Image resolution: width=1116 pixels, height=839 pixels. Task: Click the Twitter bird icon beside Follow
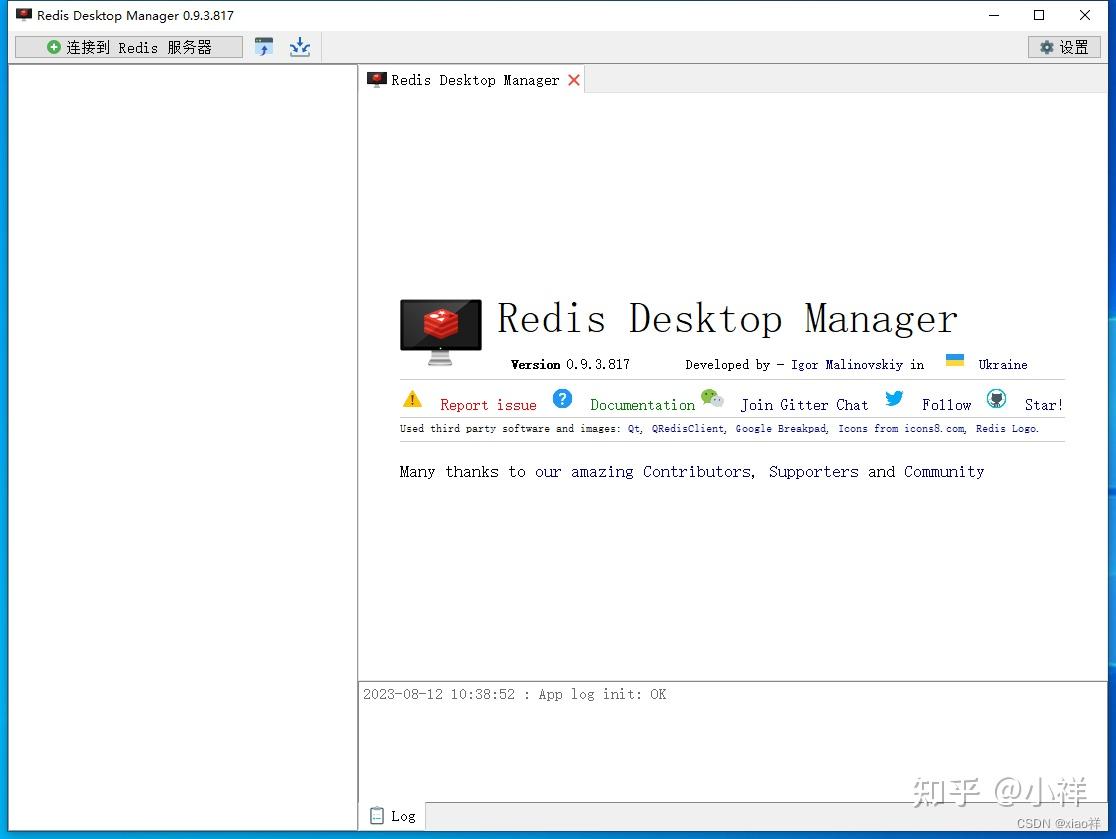[893, 398]
